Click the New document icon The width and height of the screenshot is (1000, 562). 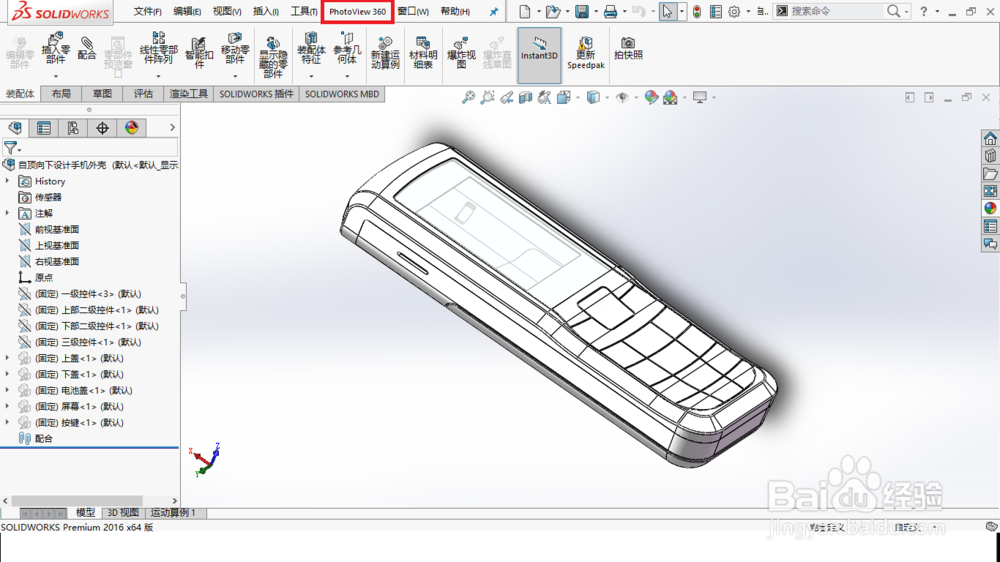tap(524, 11)
